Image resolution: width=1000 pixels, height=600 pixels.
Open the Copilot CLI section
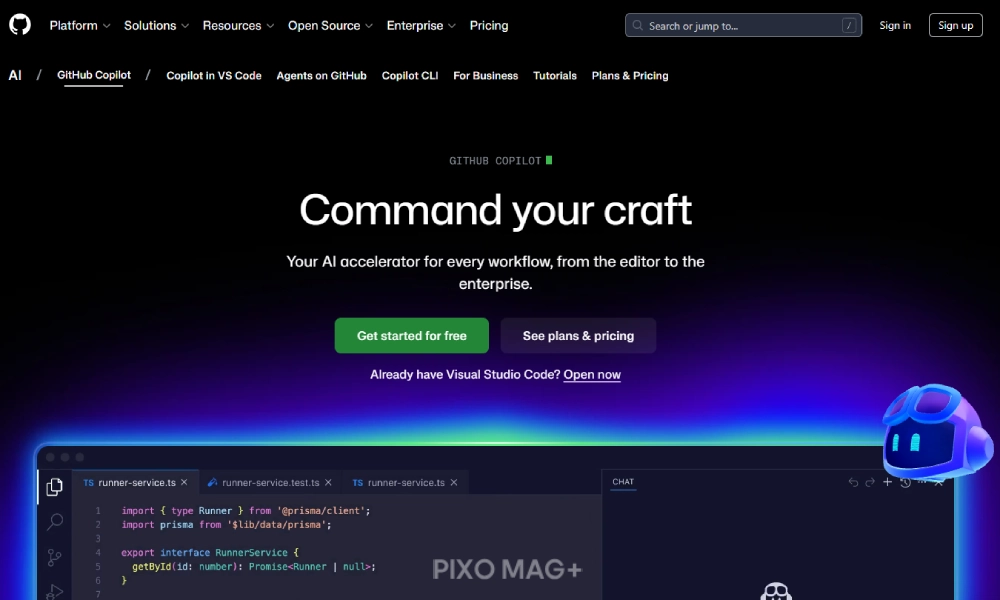click(410, 75)
